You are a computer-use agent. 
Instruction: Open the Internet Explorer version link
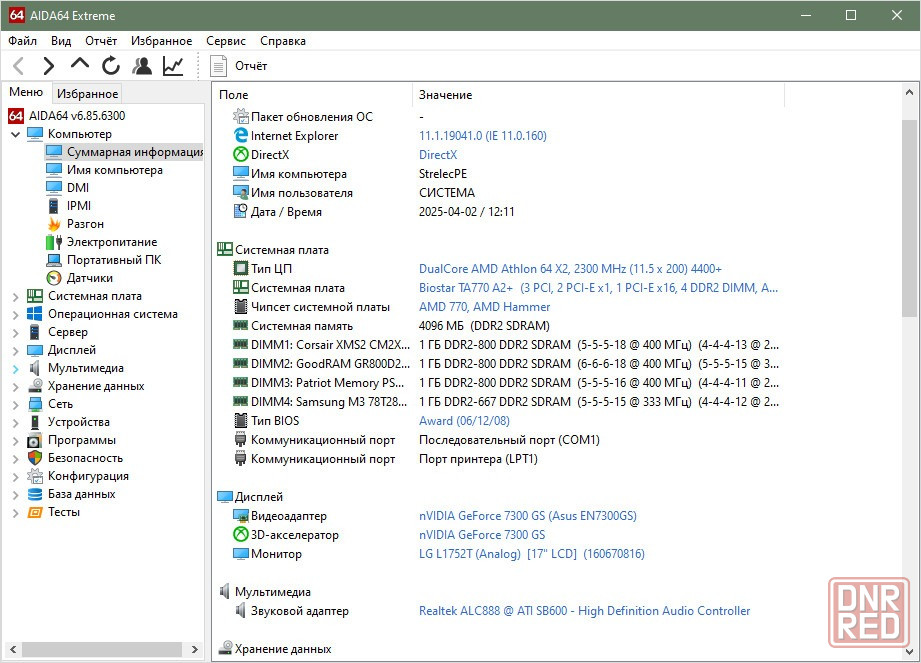[483, 136]
